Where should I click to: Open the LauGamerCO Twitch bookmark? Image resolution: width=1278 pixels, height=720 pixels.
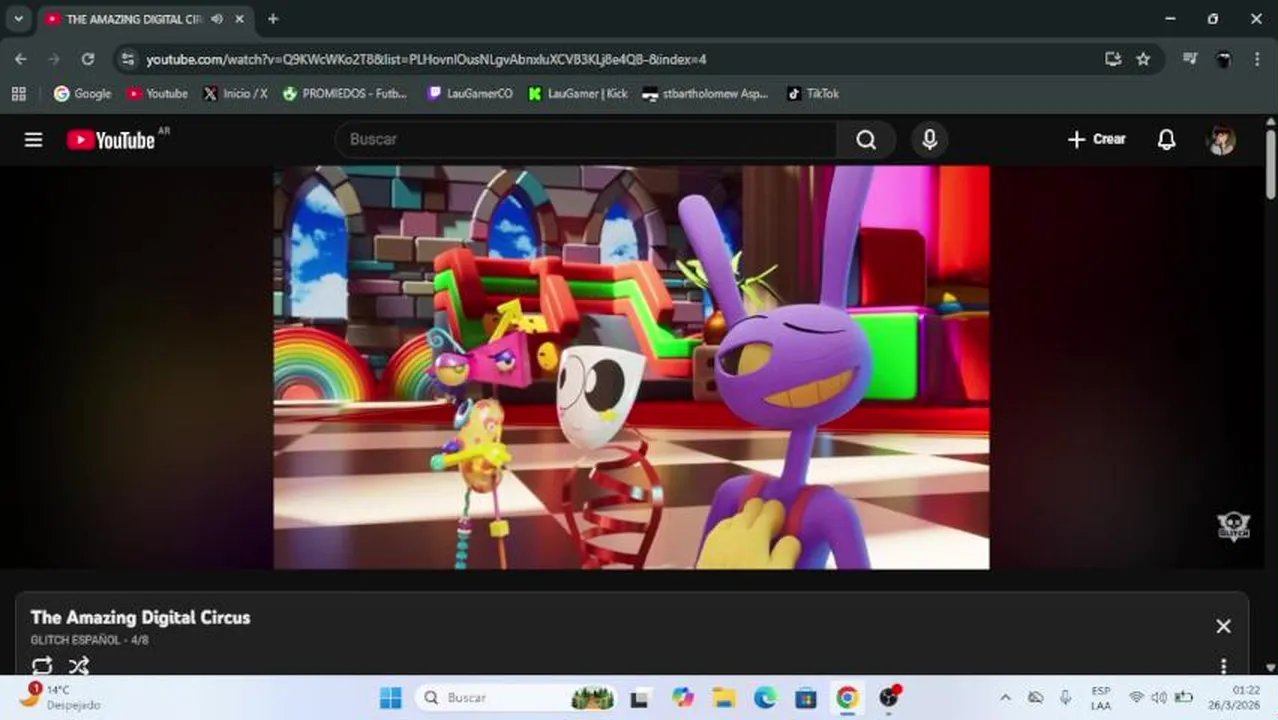coord(470,94)
